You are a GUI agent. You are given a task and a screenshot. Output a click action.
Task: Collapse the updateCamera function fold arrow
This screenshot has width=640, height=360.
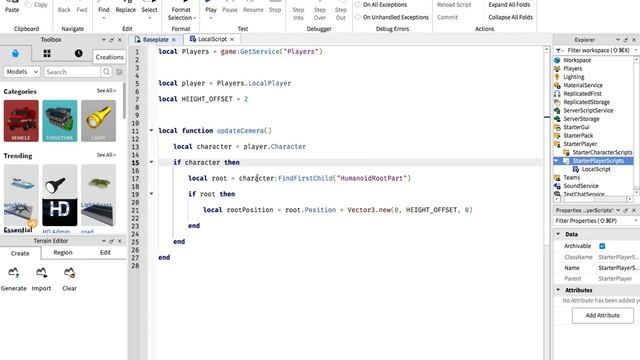click(151, 131)
